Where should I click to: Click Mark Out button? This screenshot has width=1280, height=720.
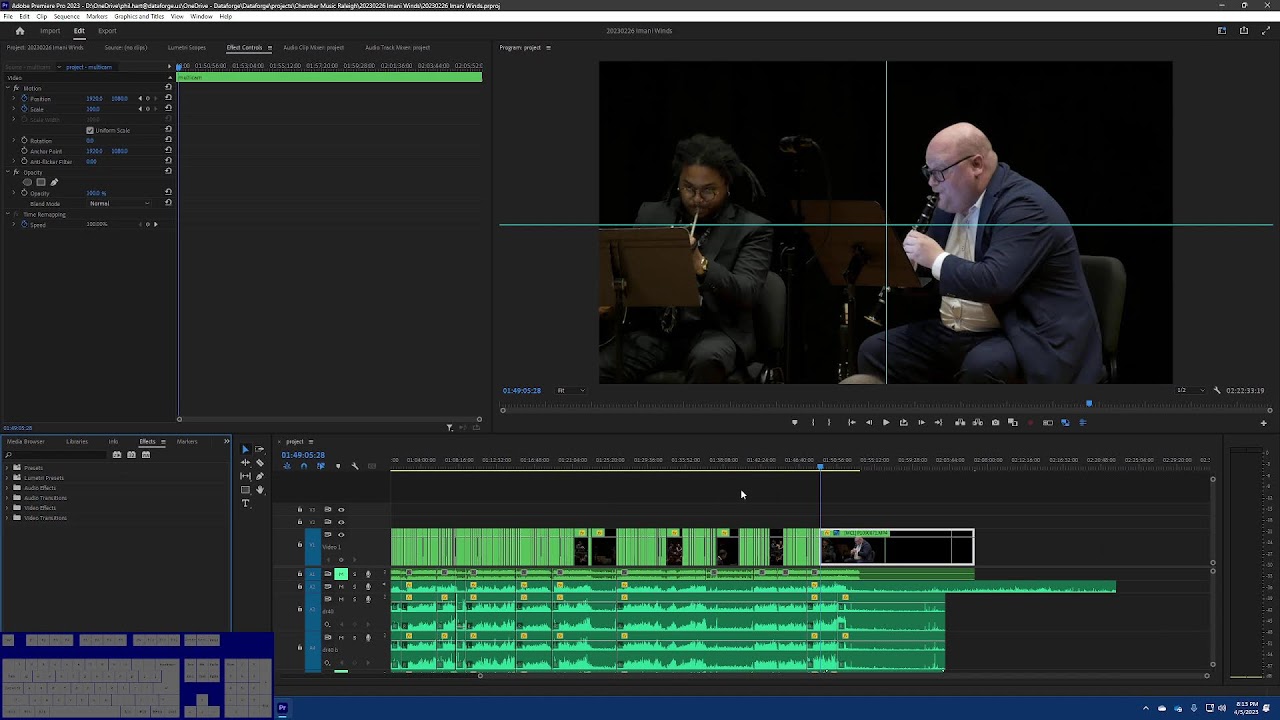[829, 422]
